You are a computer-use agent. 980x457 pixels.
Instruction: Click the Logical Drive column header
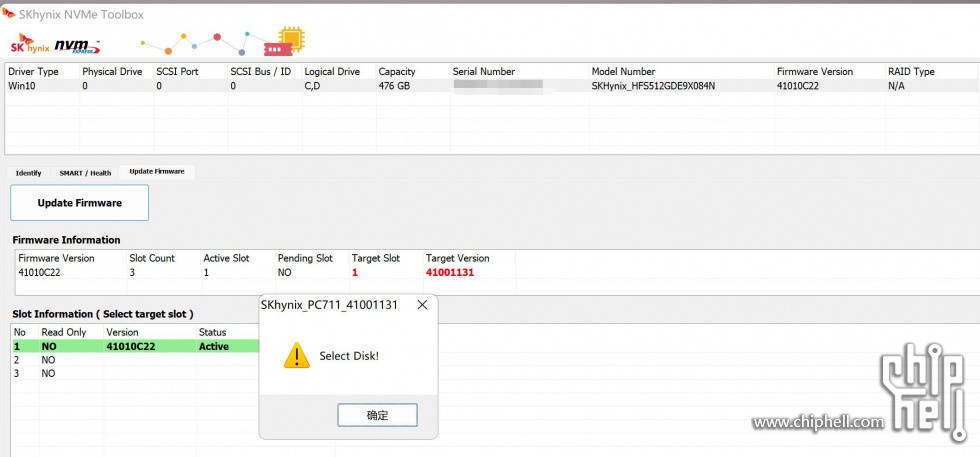332,71
